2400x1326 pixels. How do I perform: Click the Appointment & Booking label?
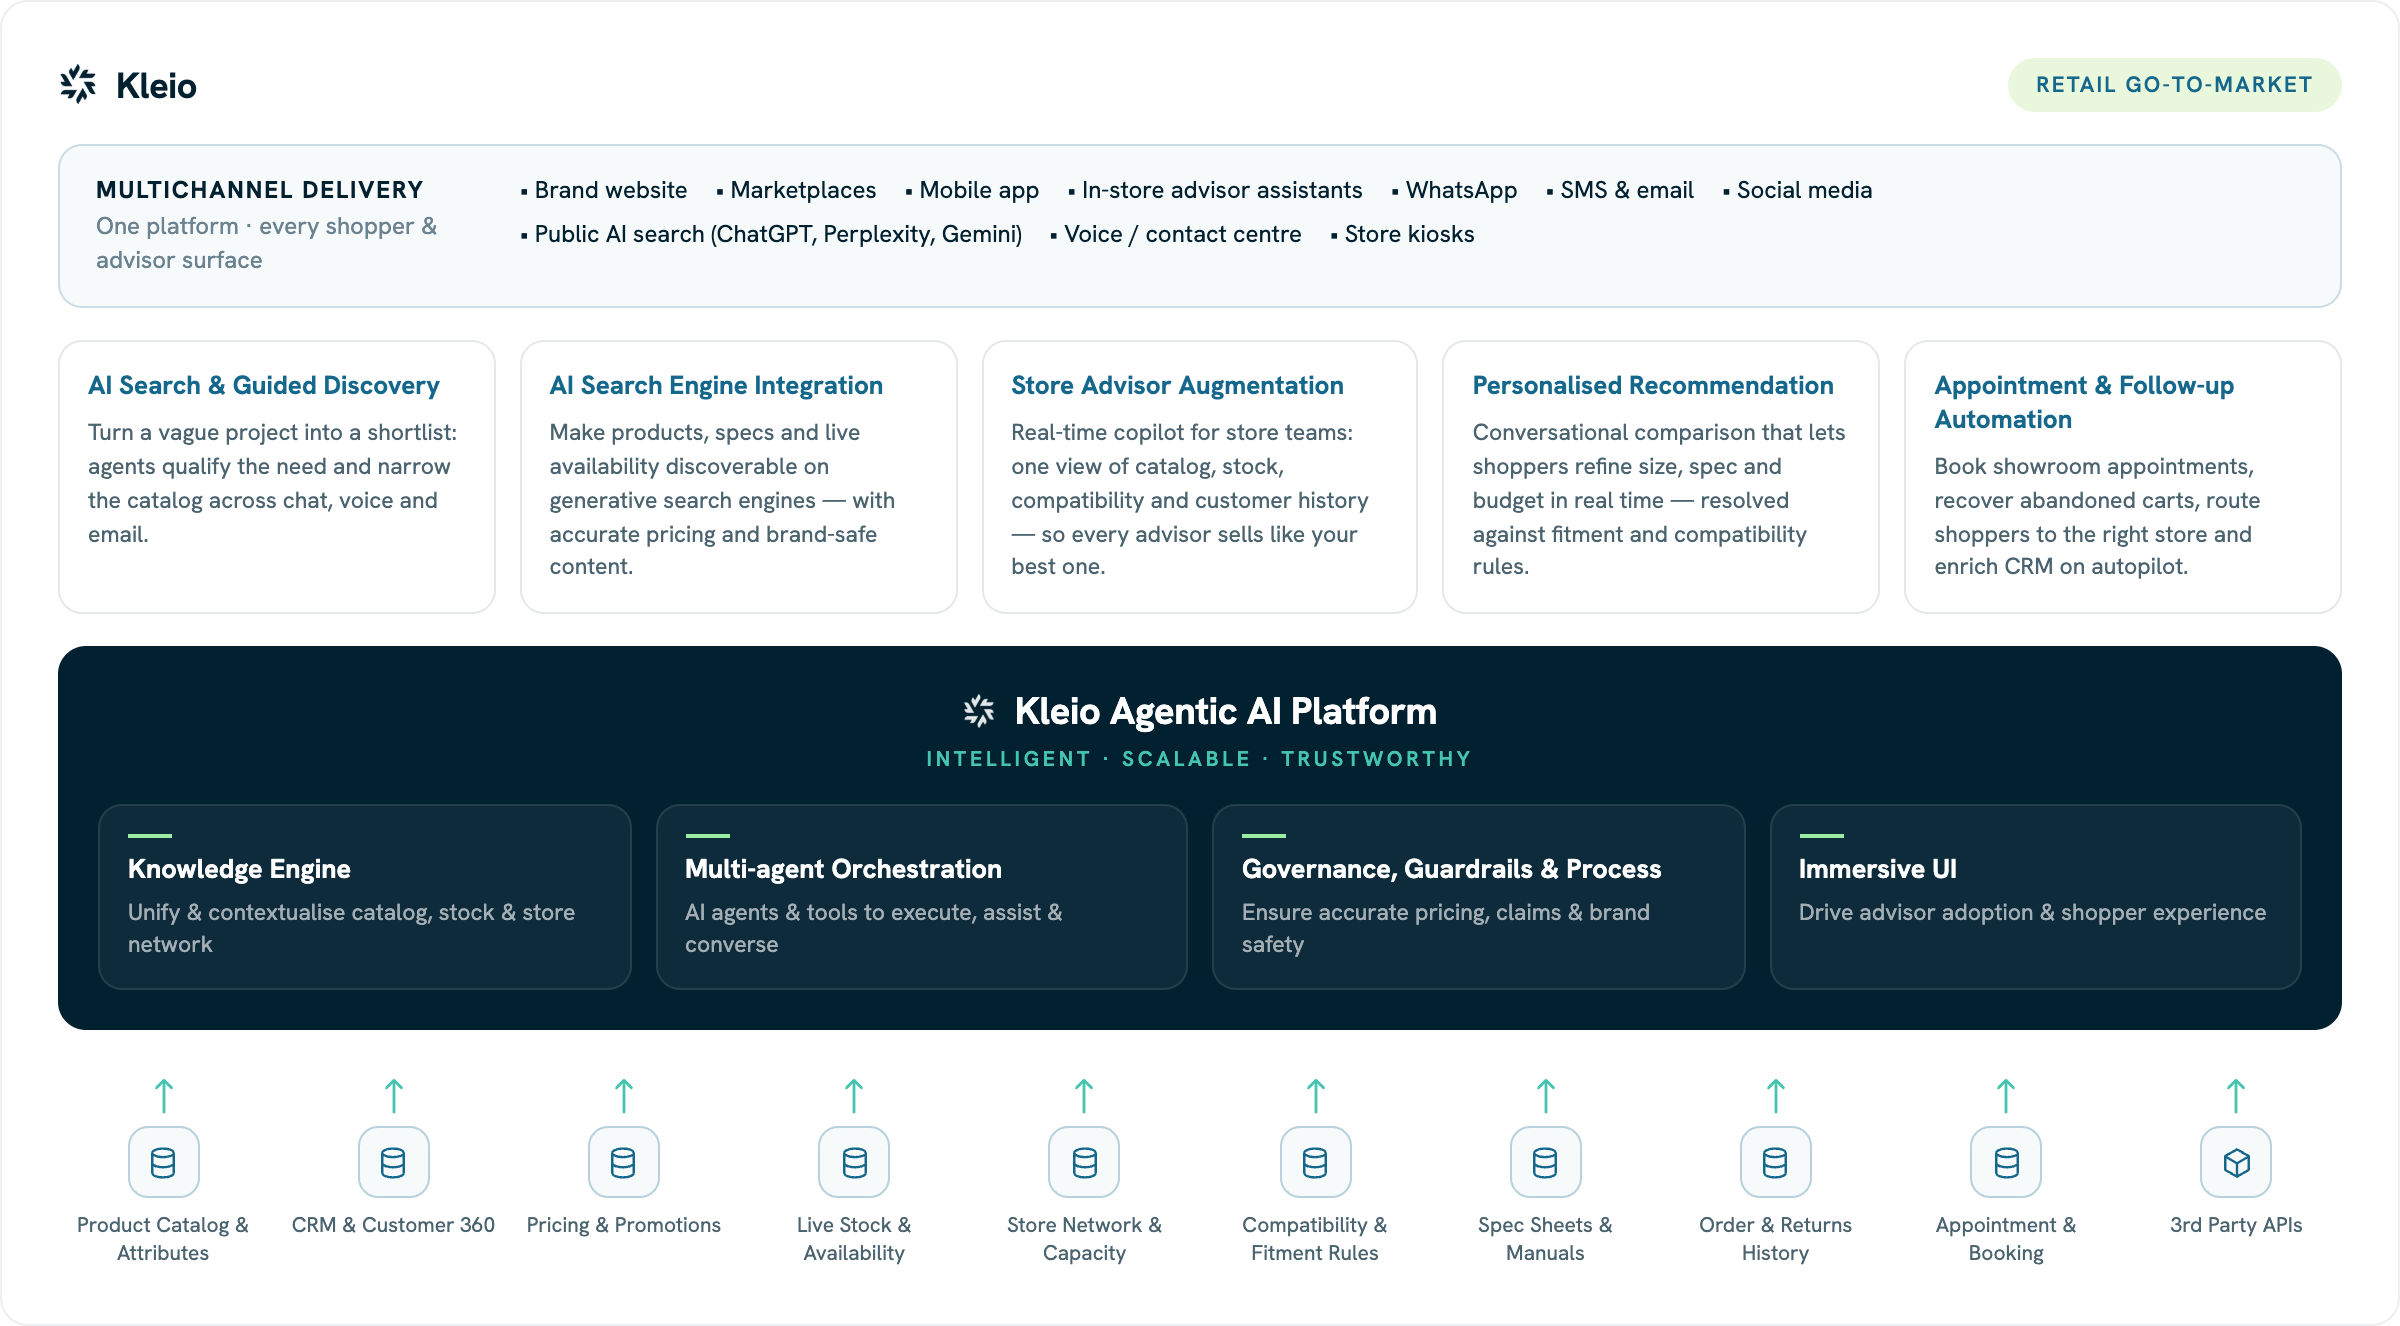(2006, 1239)
